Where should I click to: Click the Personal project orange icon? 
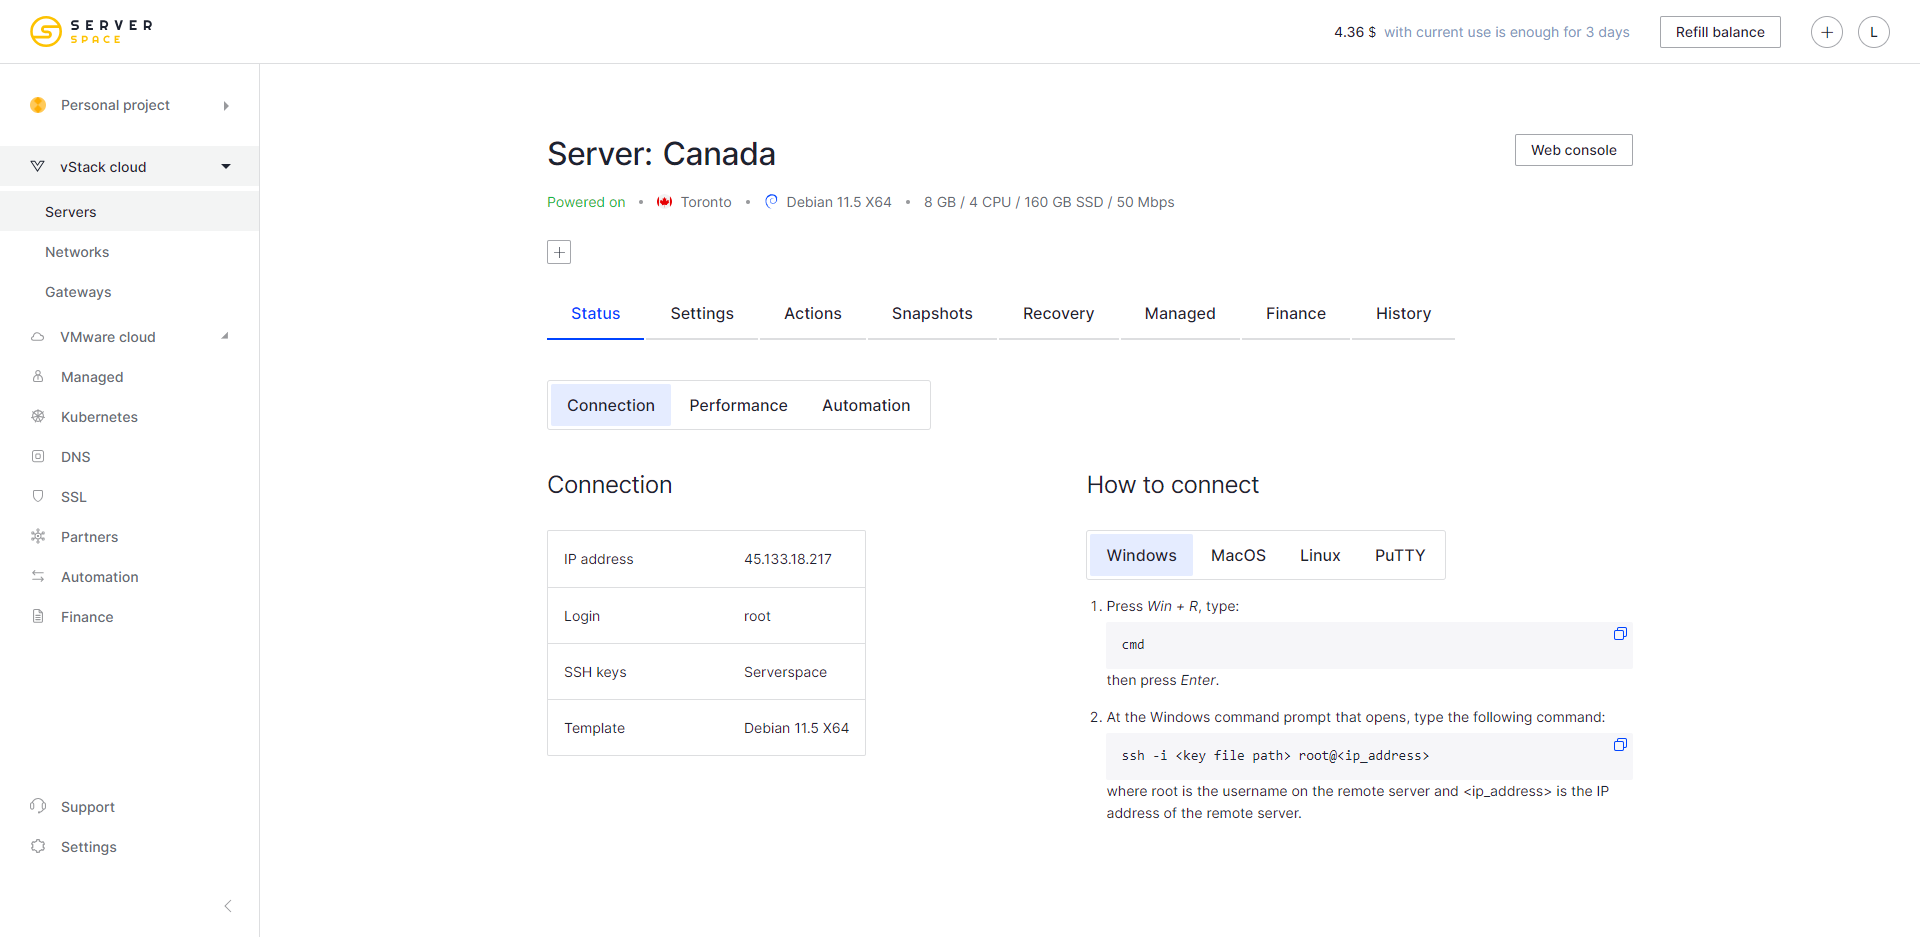click(x=38, y=105)
